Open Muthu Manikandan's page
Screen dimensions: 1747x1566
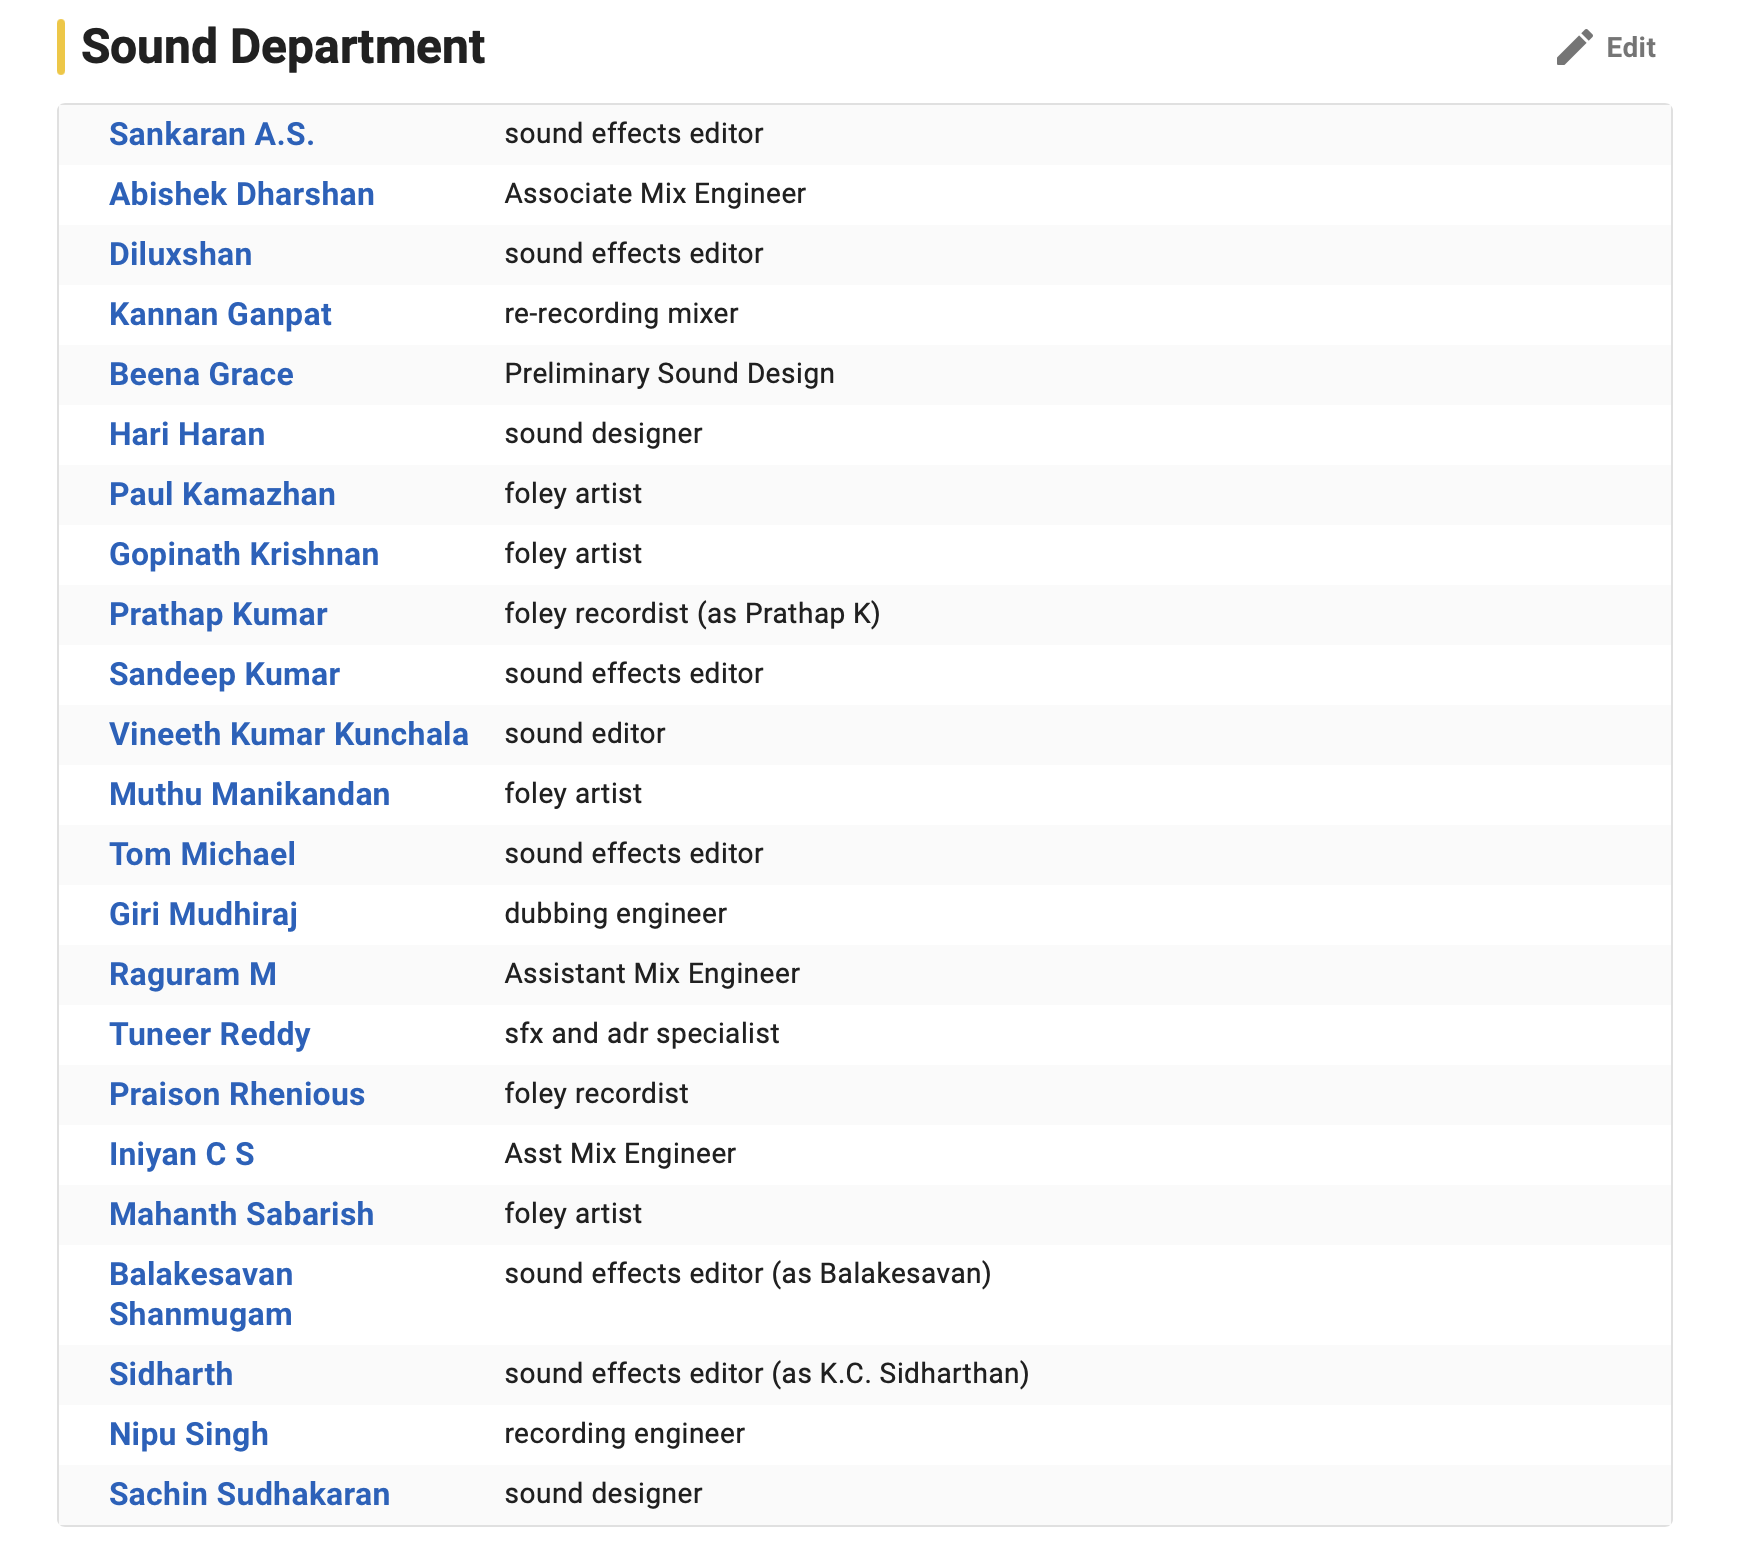250,794
